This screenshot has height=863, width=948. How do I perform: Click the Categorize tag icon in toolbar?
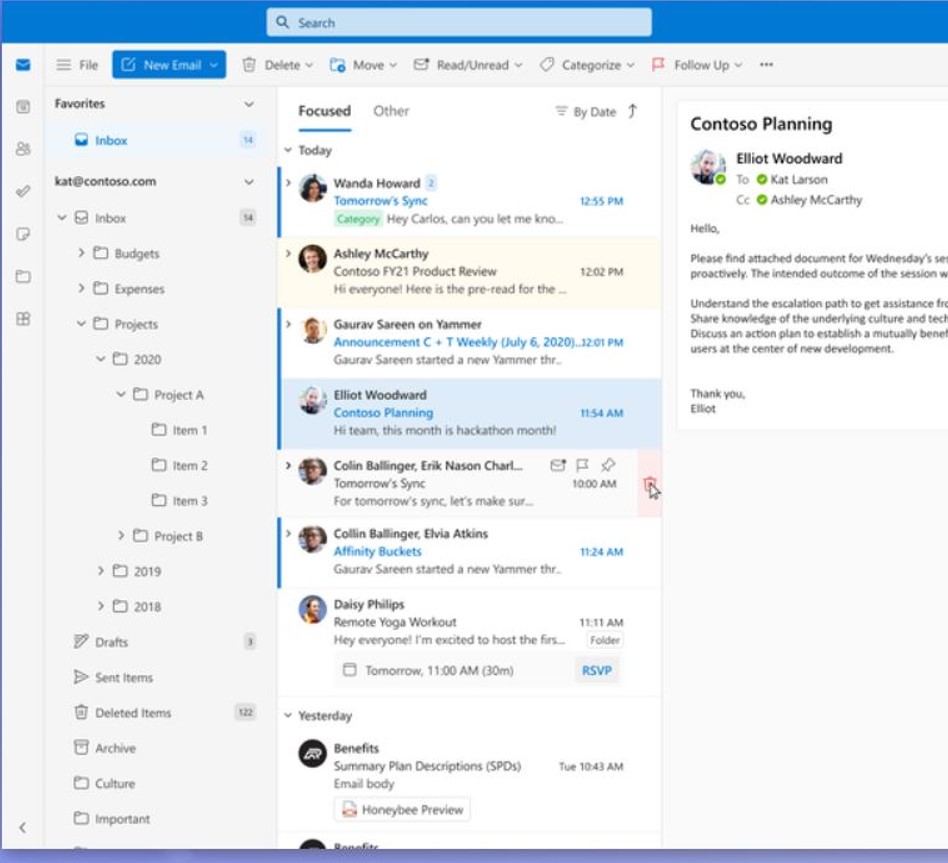point(547,65)
